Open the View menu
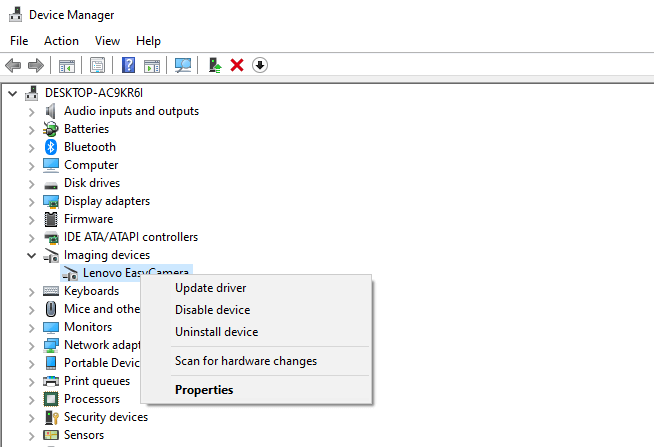The height and width of the screenshot is (447, 654). [107, 41]
